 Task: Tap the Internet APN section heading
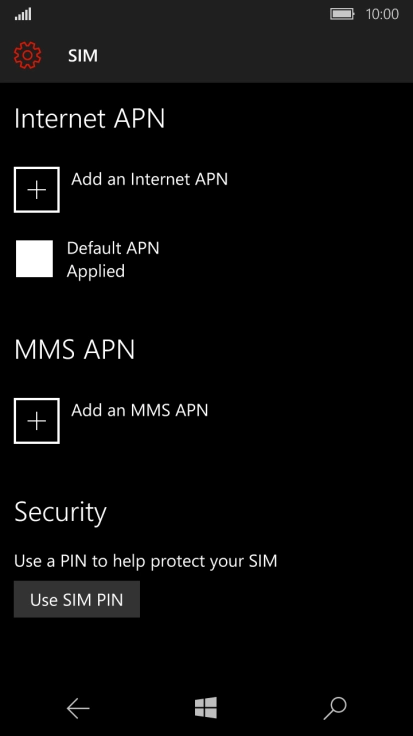click(90, 119)
